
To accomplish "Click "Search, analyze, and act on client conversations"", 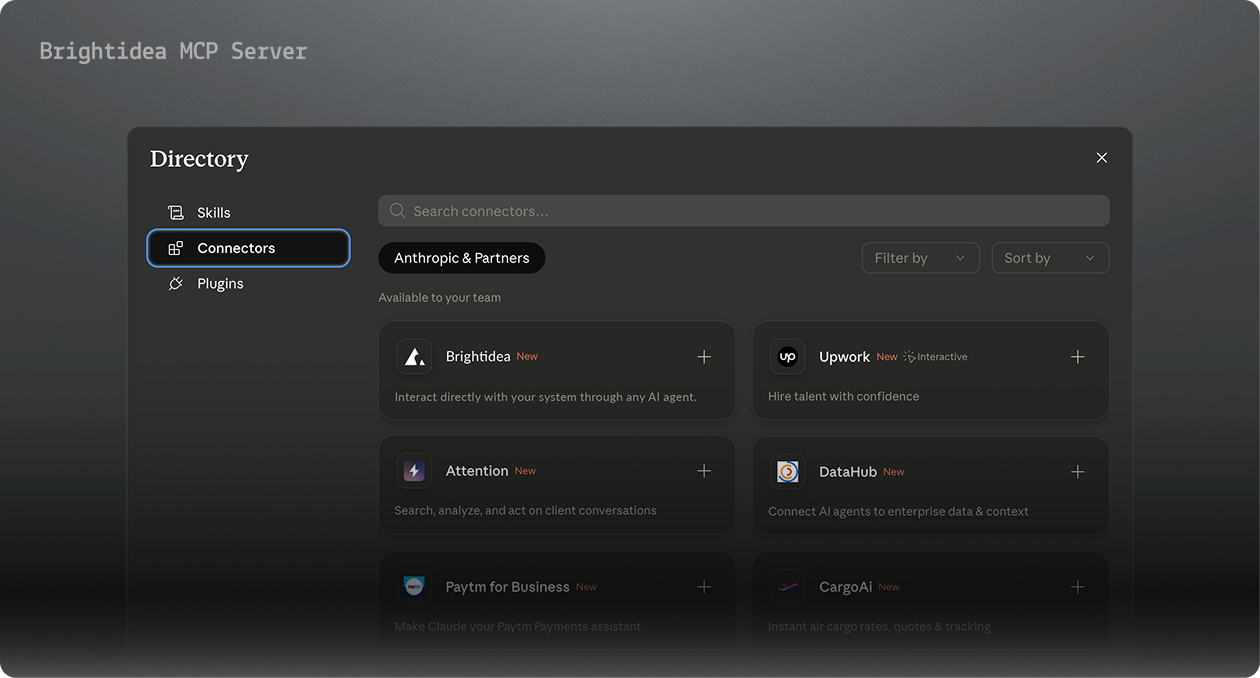I will [x=525, y=510].
